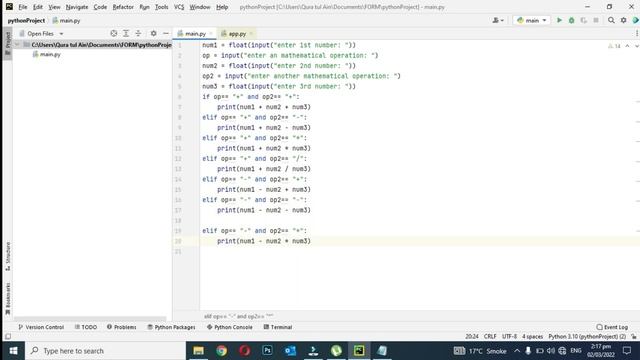Select opened file locate icon in Project panel
The width and height of the screenshot is (640, 360).
(x=114, y=33)
